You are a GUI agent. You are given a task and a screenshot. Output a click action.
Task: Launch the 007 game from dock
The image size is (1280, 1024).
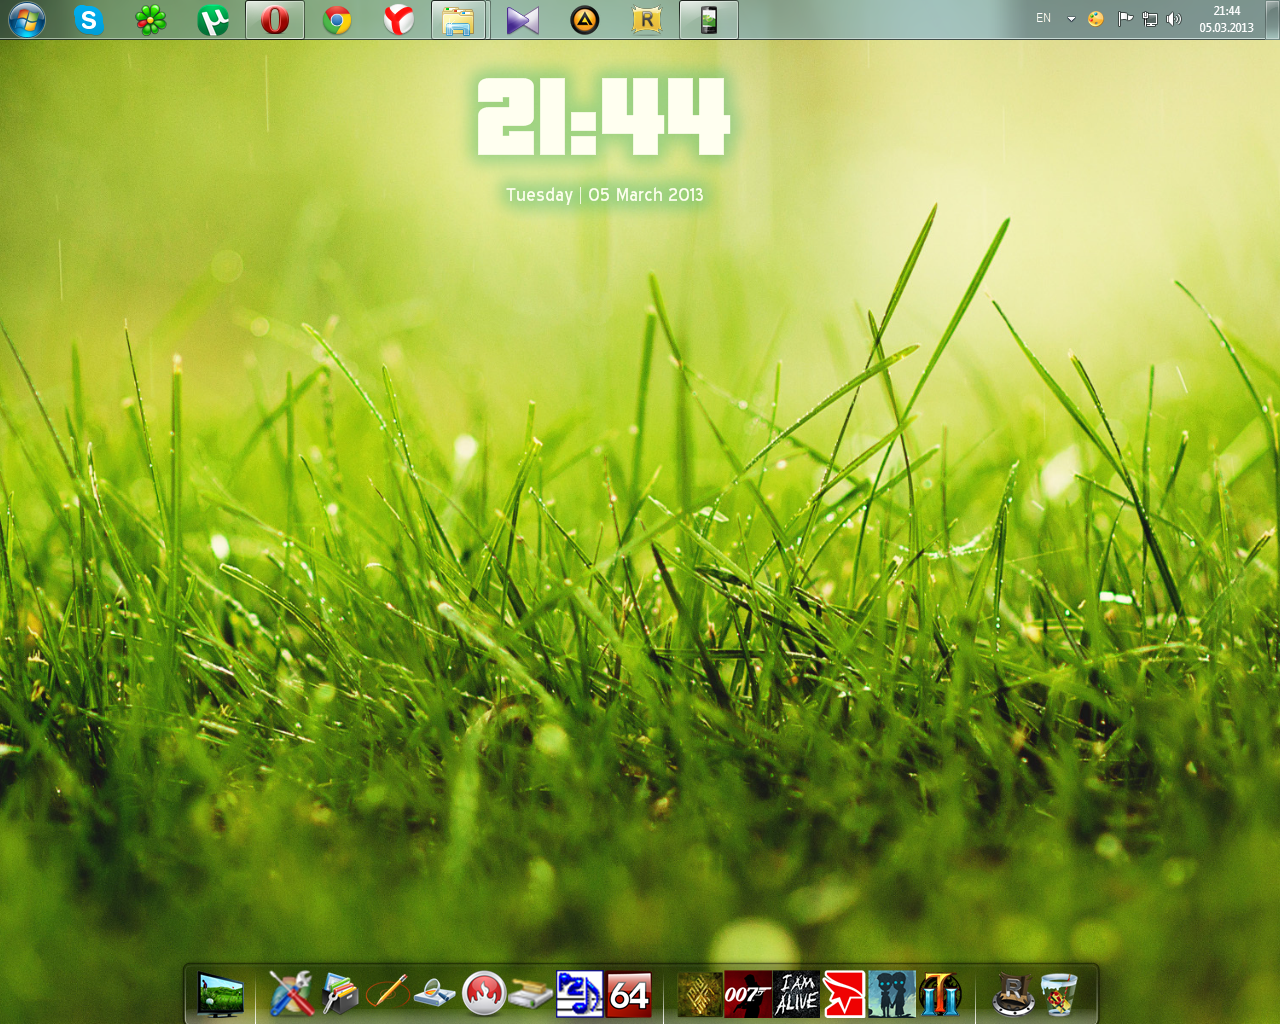click(748, 995)
